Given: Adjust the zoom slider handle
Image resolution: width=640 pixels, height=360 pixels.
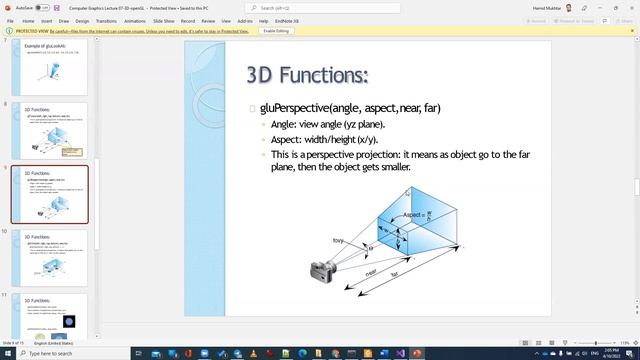Looking at the screenshot, I should 596,343.
